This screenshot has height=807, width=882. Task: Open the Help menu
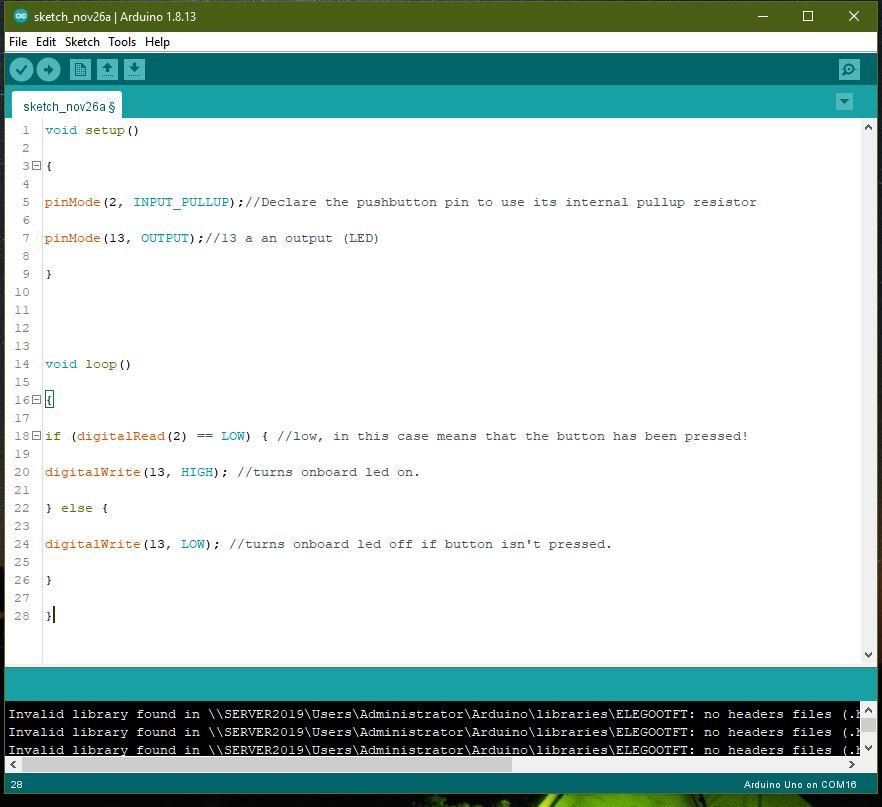point(157,42)
